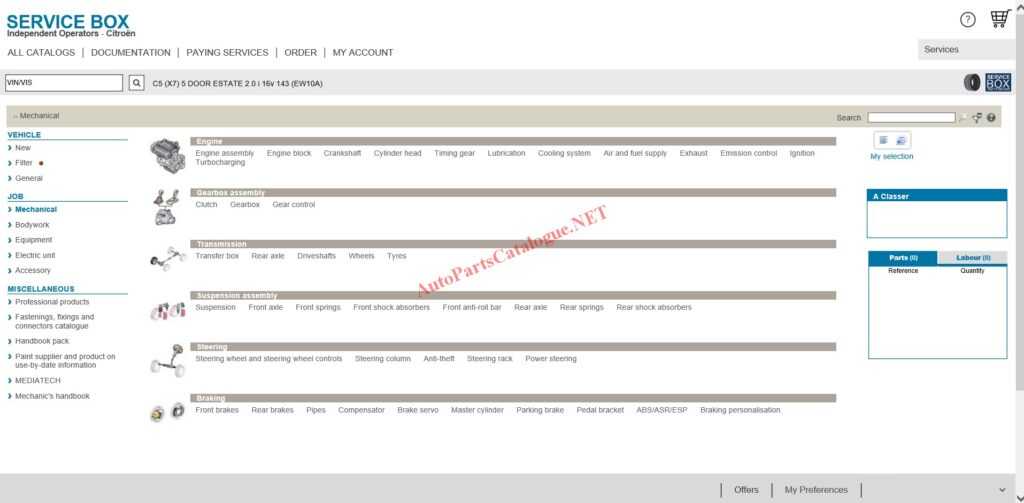Click the VIN search magnifier button
This screenshot has width=1024, height=503.
[x=137, y=83]
